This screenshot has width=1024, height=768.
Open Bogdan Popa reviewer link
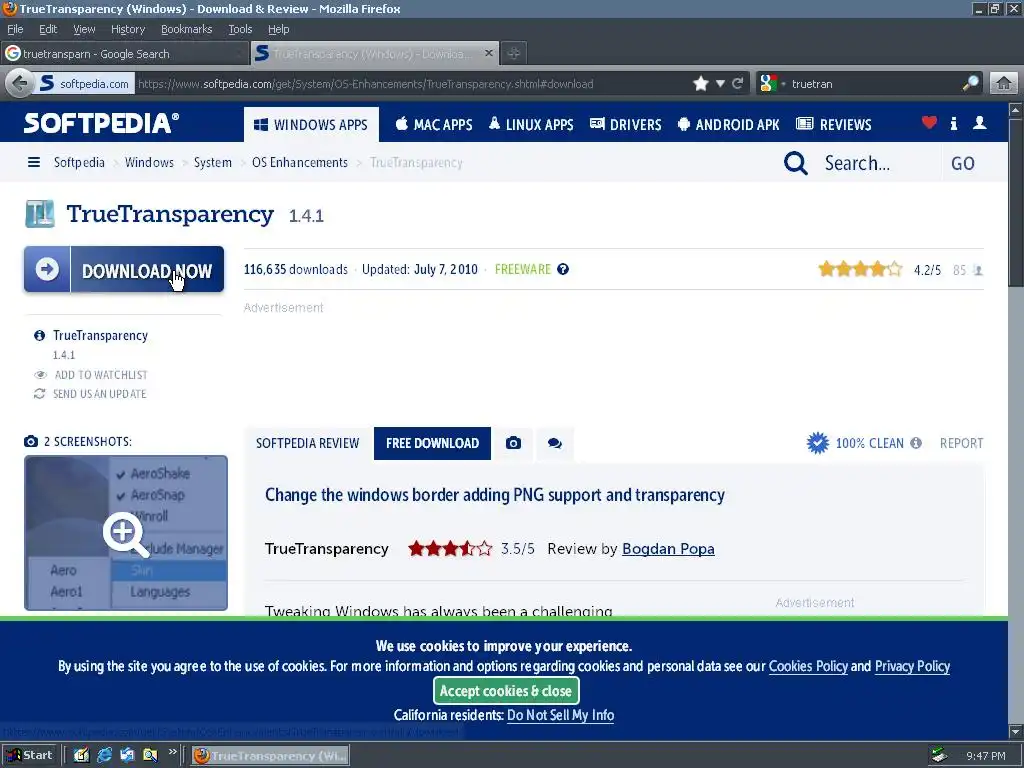tap(668, 549)
